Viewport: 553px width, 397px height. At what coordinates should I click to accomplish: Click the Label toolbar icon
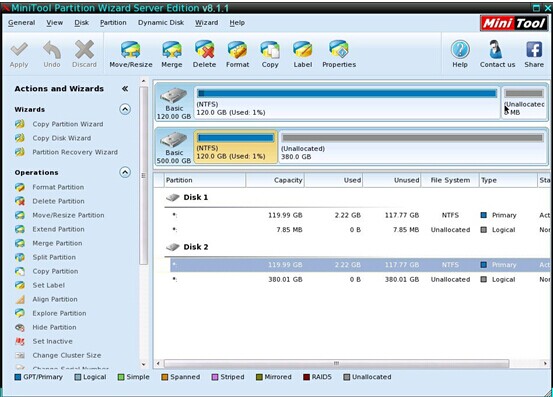point(303,50)
